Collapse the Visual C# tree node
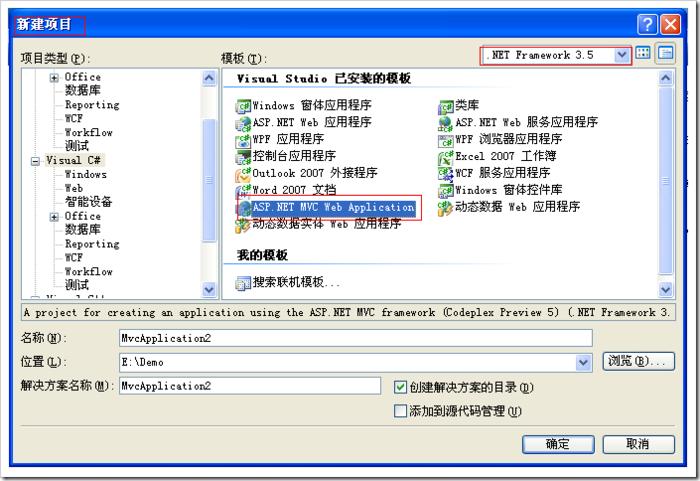 35,161
